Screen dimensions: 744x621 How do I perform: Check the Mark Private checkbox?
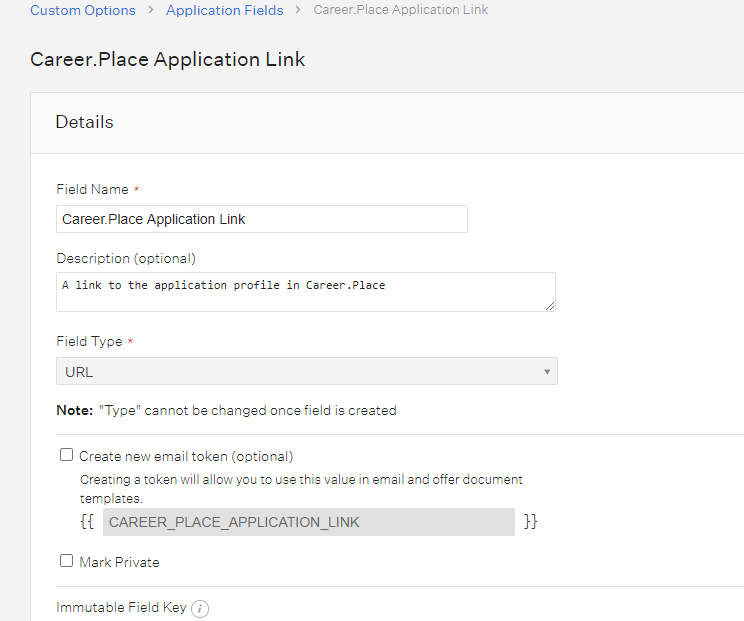[x=66, y=561]
